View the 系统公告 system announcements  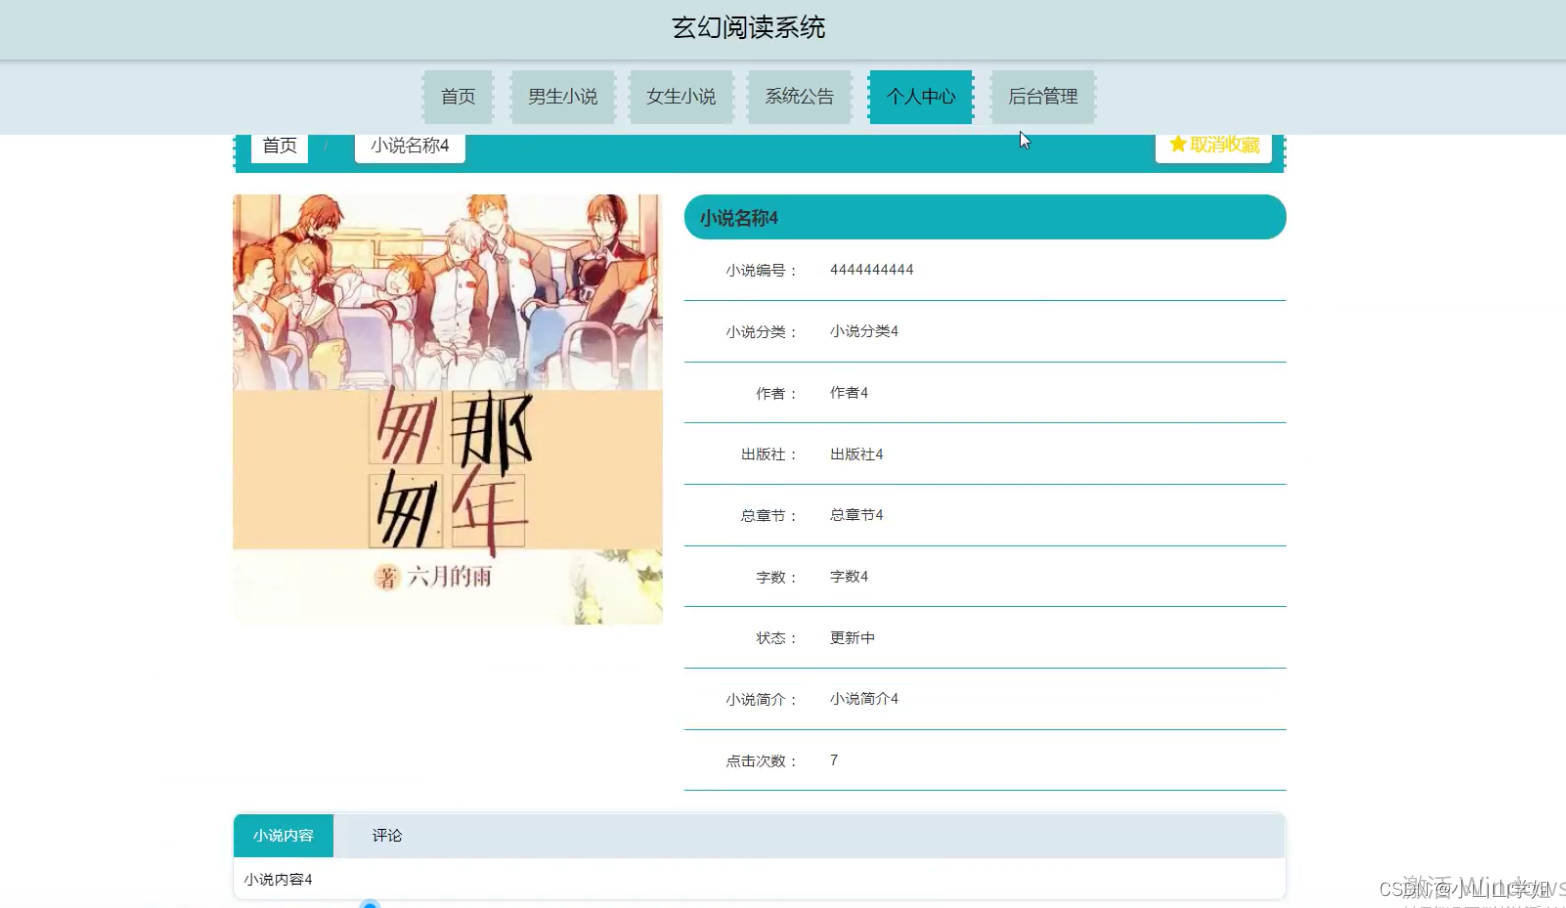tap(798, 96)
